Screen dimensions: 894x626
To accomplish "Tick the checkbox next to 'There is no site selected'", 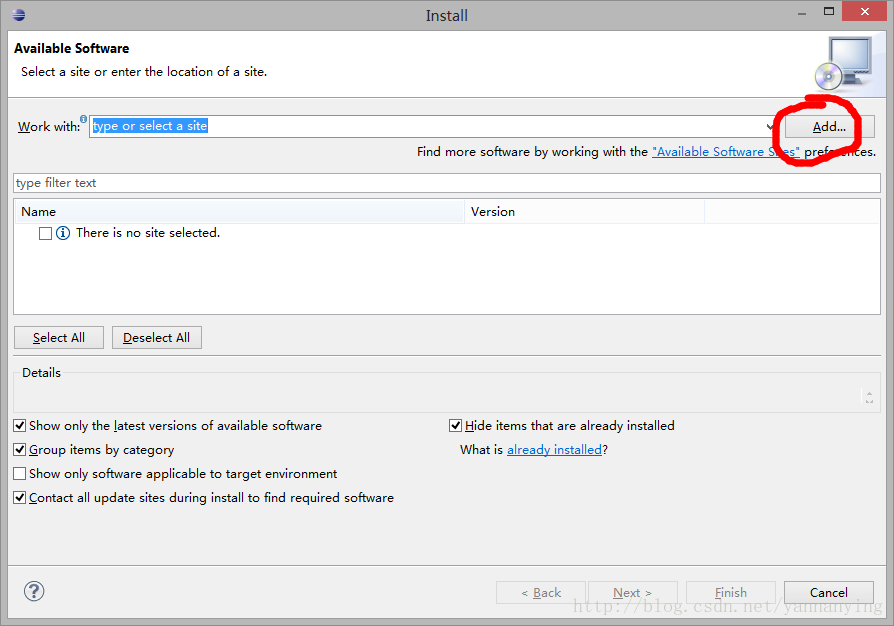I will click(x=46, y=233).
